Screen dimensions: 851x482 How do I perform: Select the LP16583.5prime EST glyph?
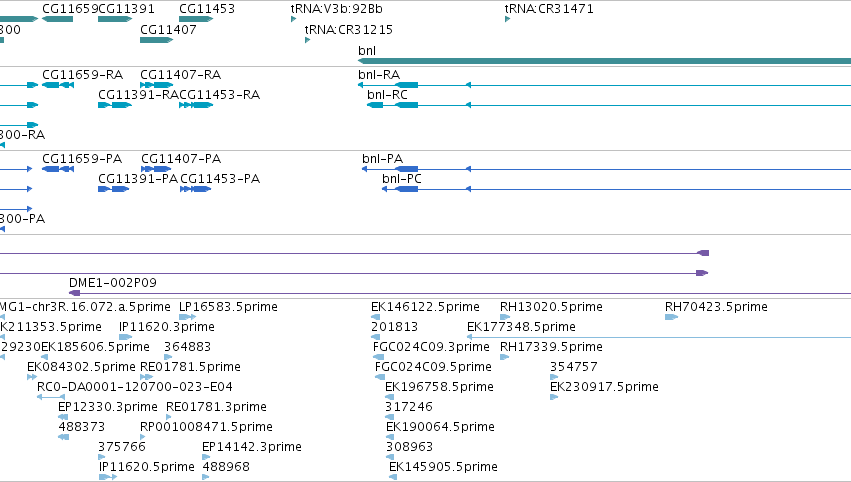click(x=187, y=317)
